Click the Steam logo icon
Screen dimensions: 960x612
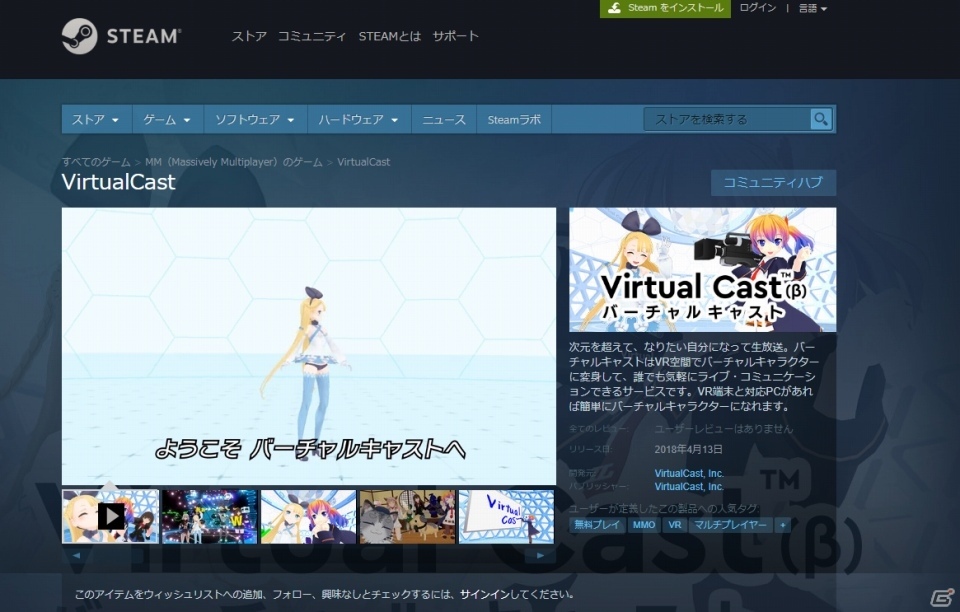click(80, 36)
